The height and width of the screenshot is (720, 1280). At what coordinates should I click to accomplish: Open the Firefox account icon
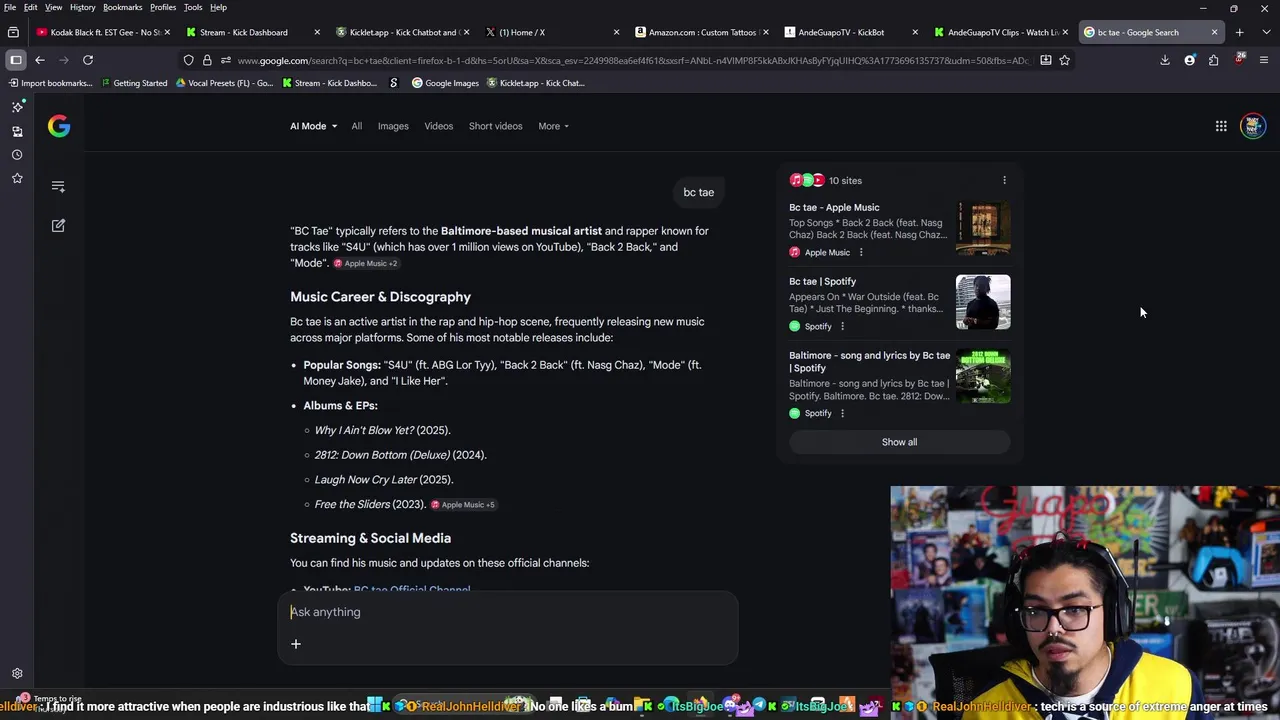pos(1189,60)
